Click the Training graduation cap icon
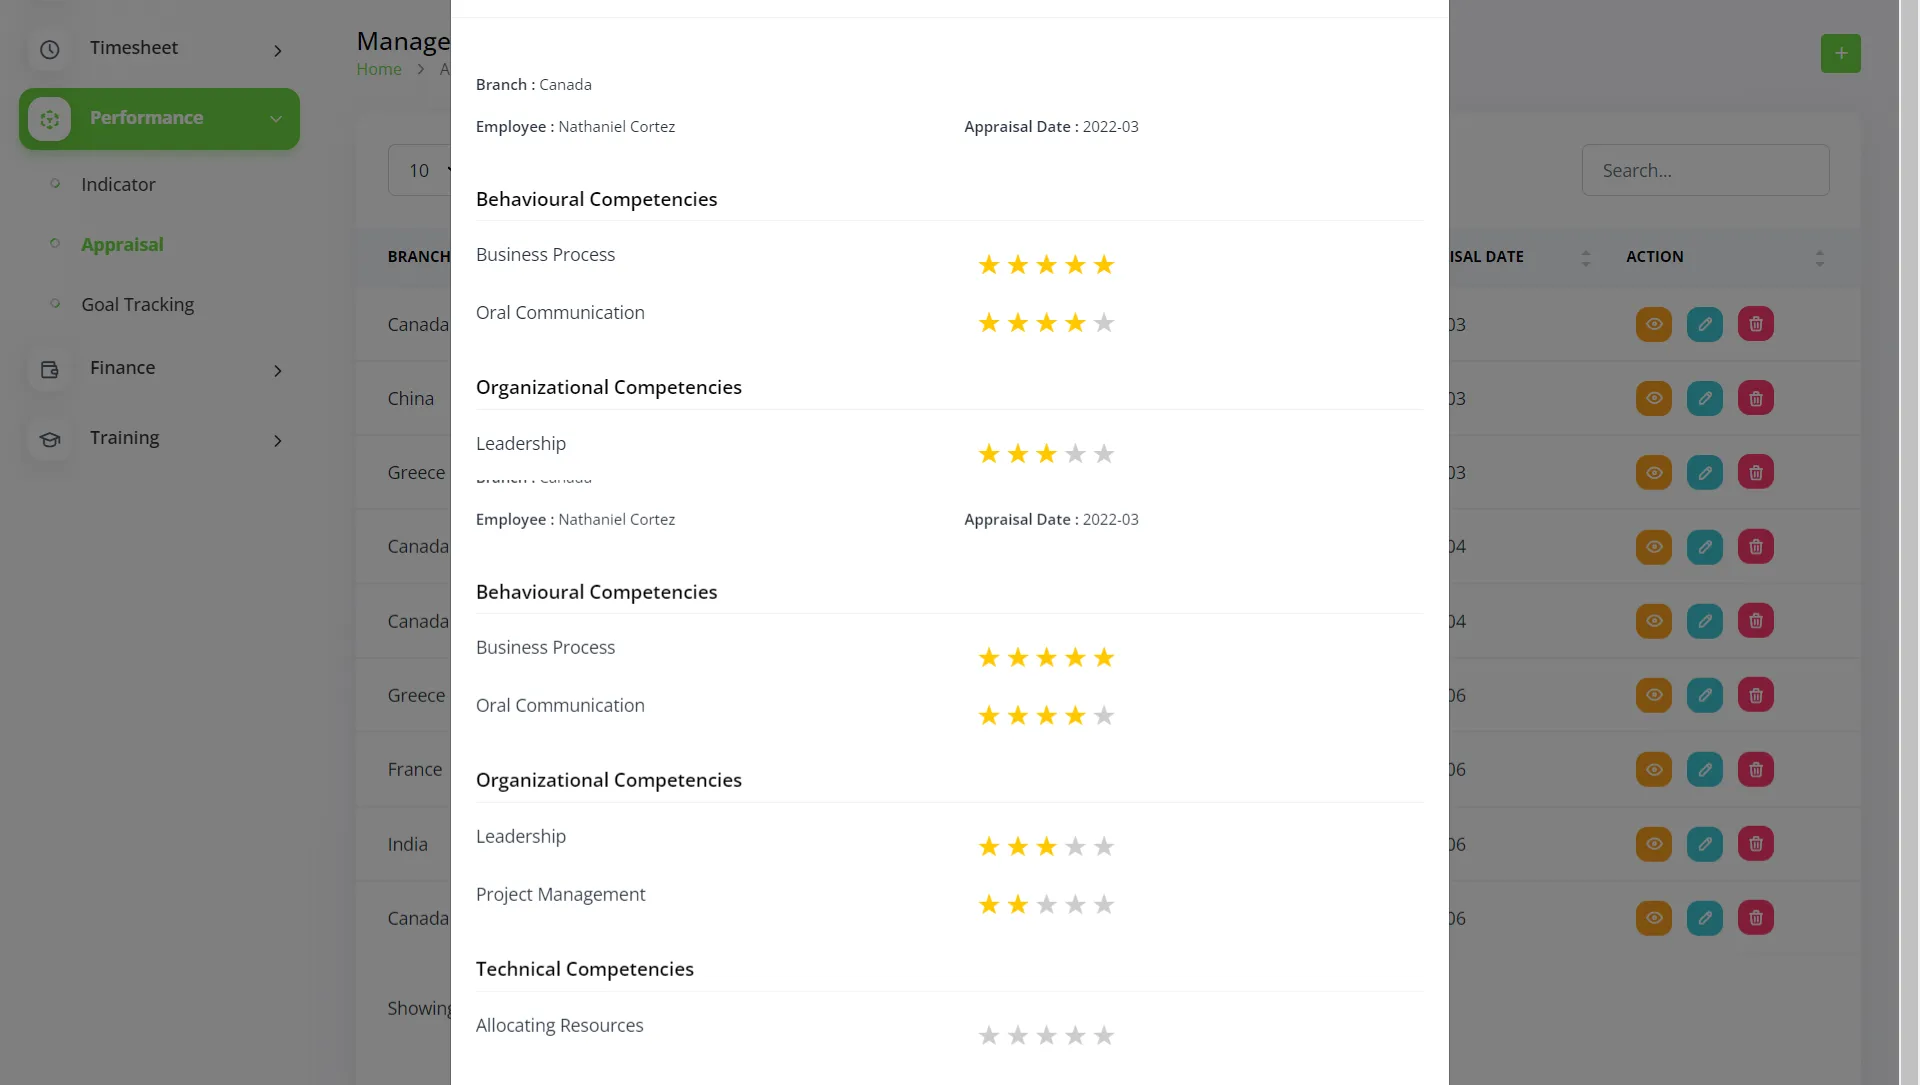The height and width of the screenshot is (1085, 1920). (x=50, y=439)
